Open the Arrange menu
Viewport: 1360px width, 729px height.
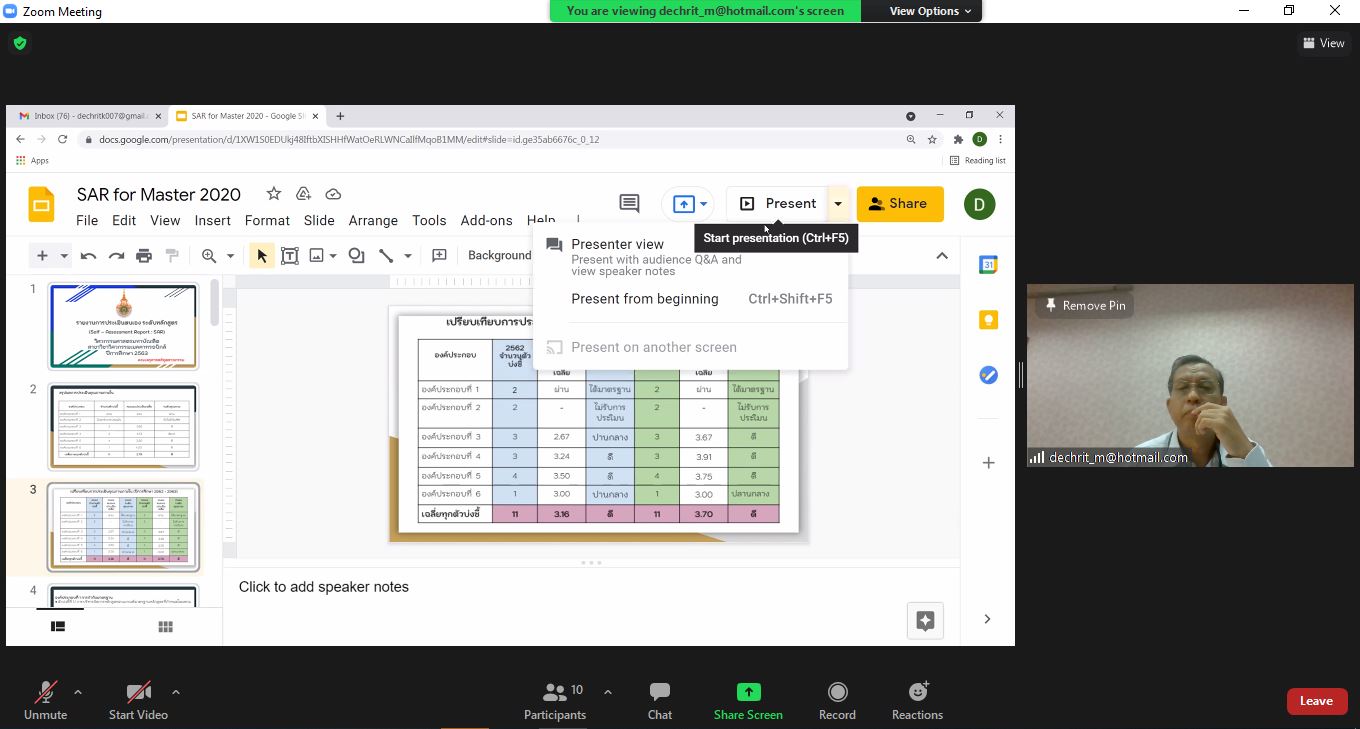tap(373, 220)
